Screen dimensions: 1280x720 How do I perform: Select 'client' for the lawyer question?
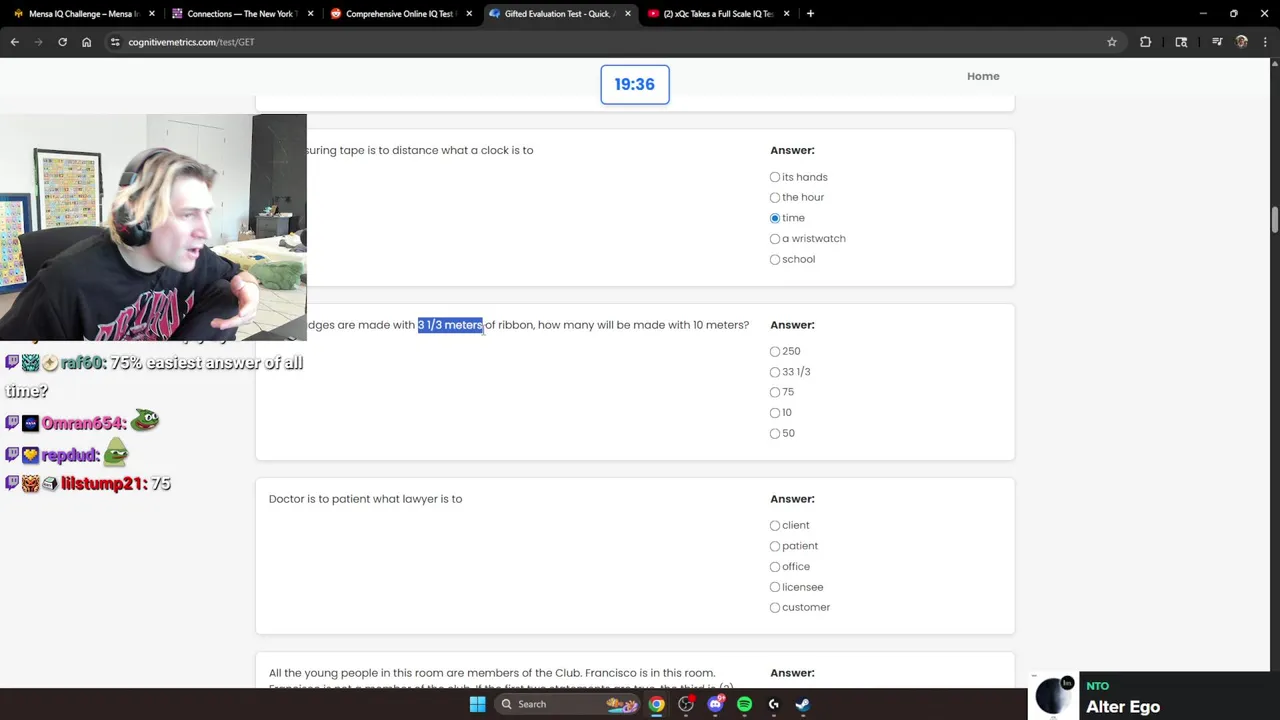[775, 525]
